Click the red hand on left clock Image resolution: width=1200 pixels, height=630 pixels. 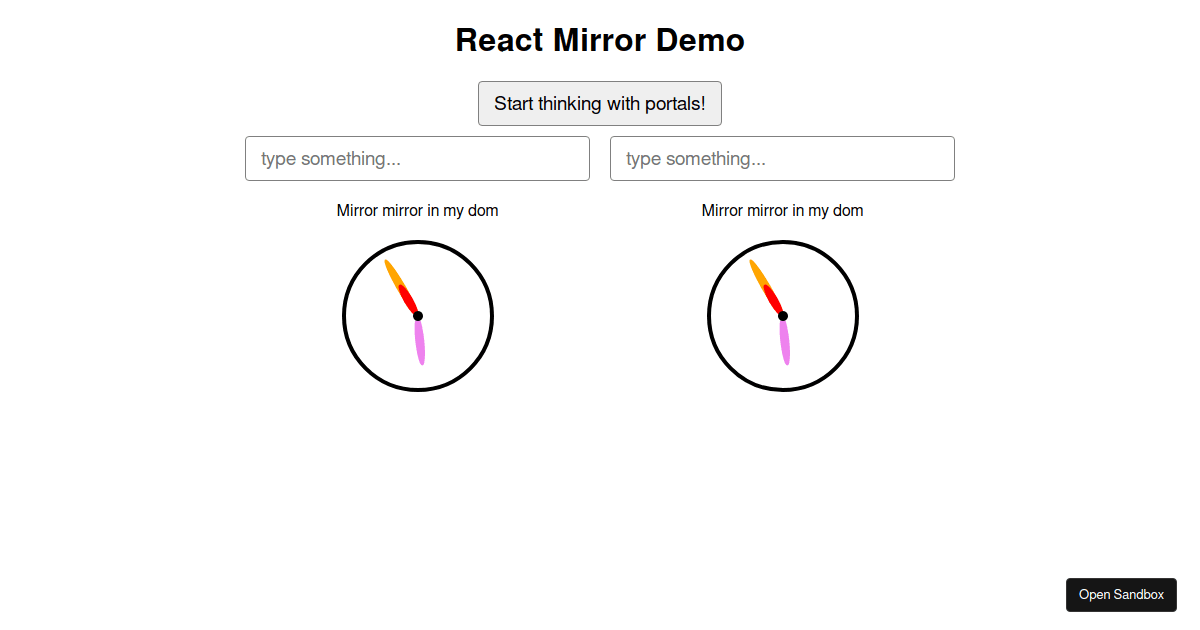pyautogui.click(x=408, y=298)
